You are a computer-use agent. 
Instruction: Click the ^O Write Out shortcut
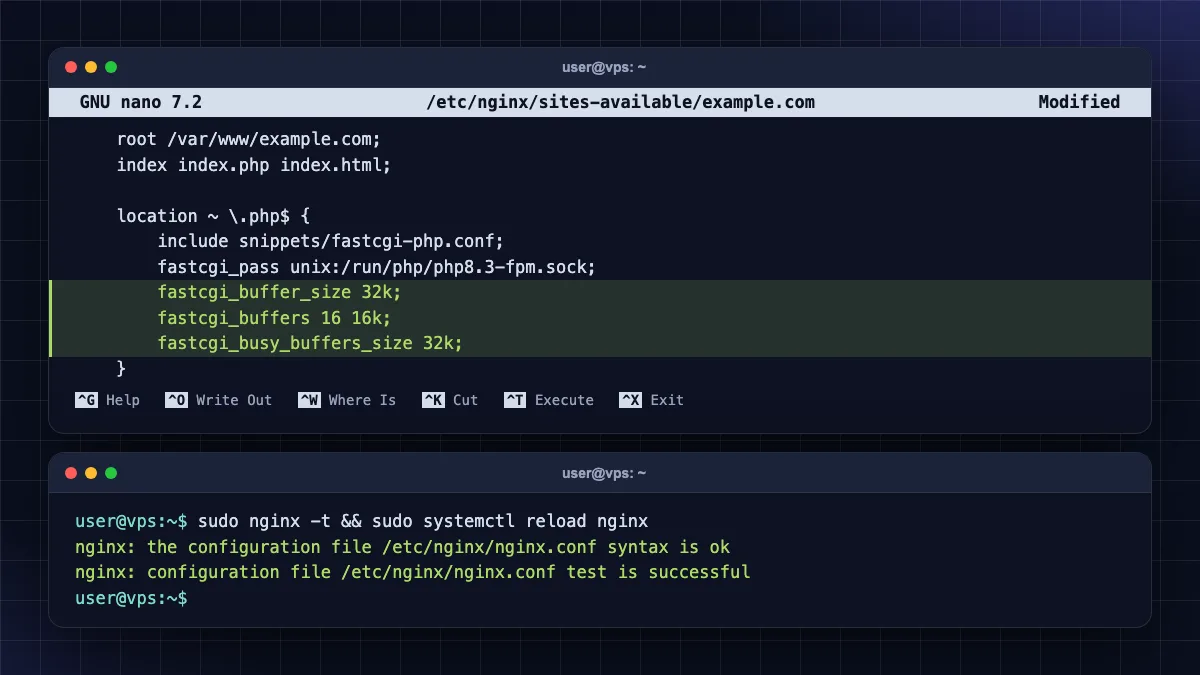[x=219, y=400]
